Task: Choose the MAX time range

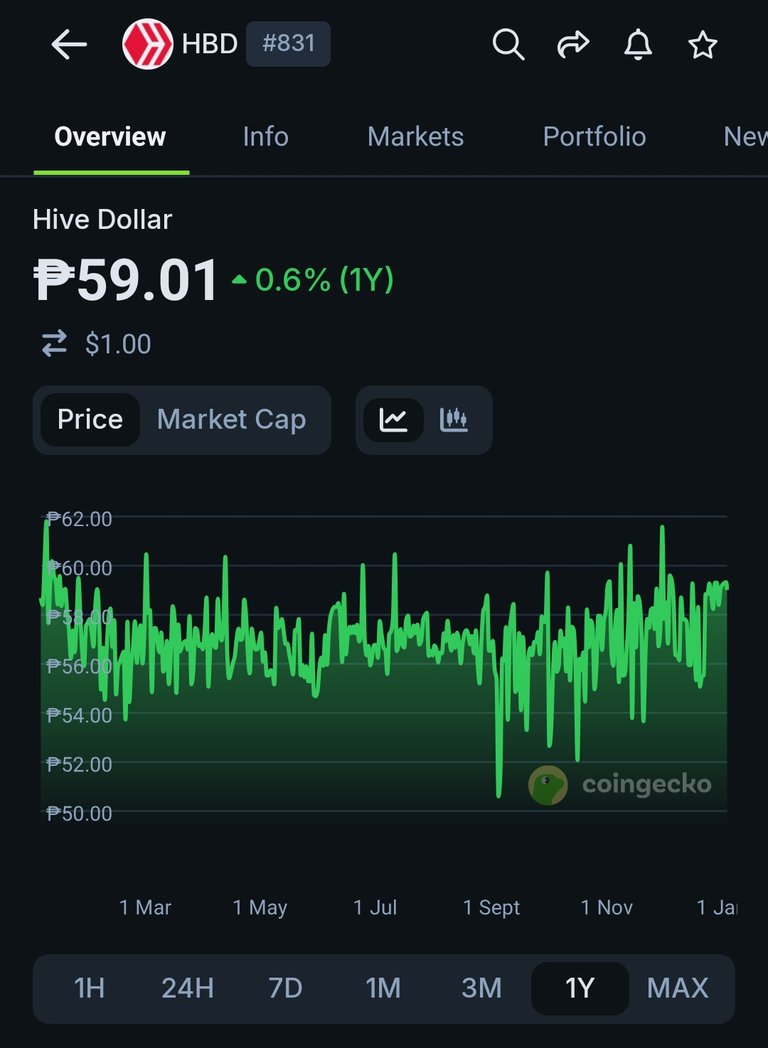Action: pyautogui.click(x=677, y=988)
